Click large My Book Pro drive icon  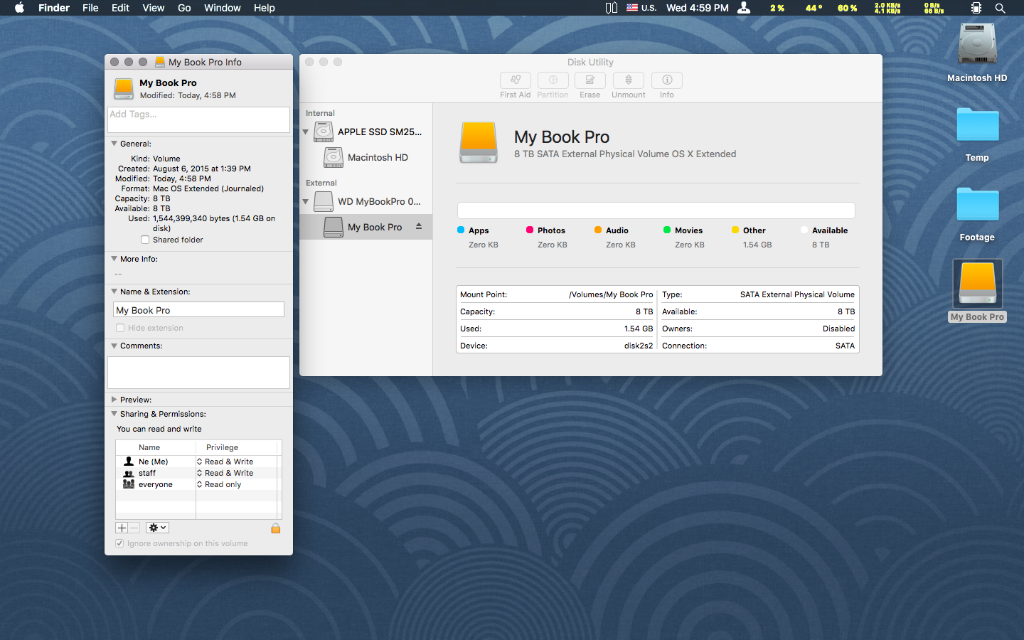tap(479, 142)
